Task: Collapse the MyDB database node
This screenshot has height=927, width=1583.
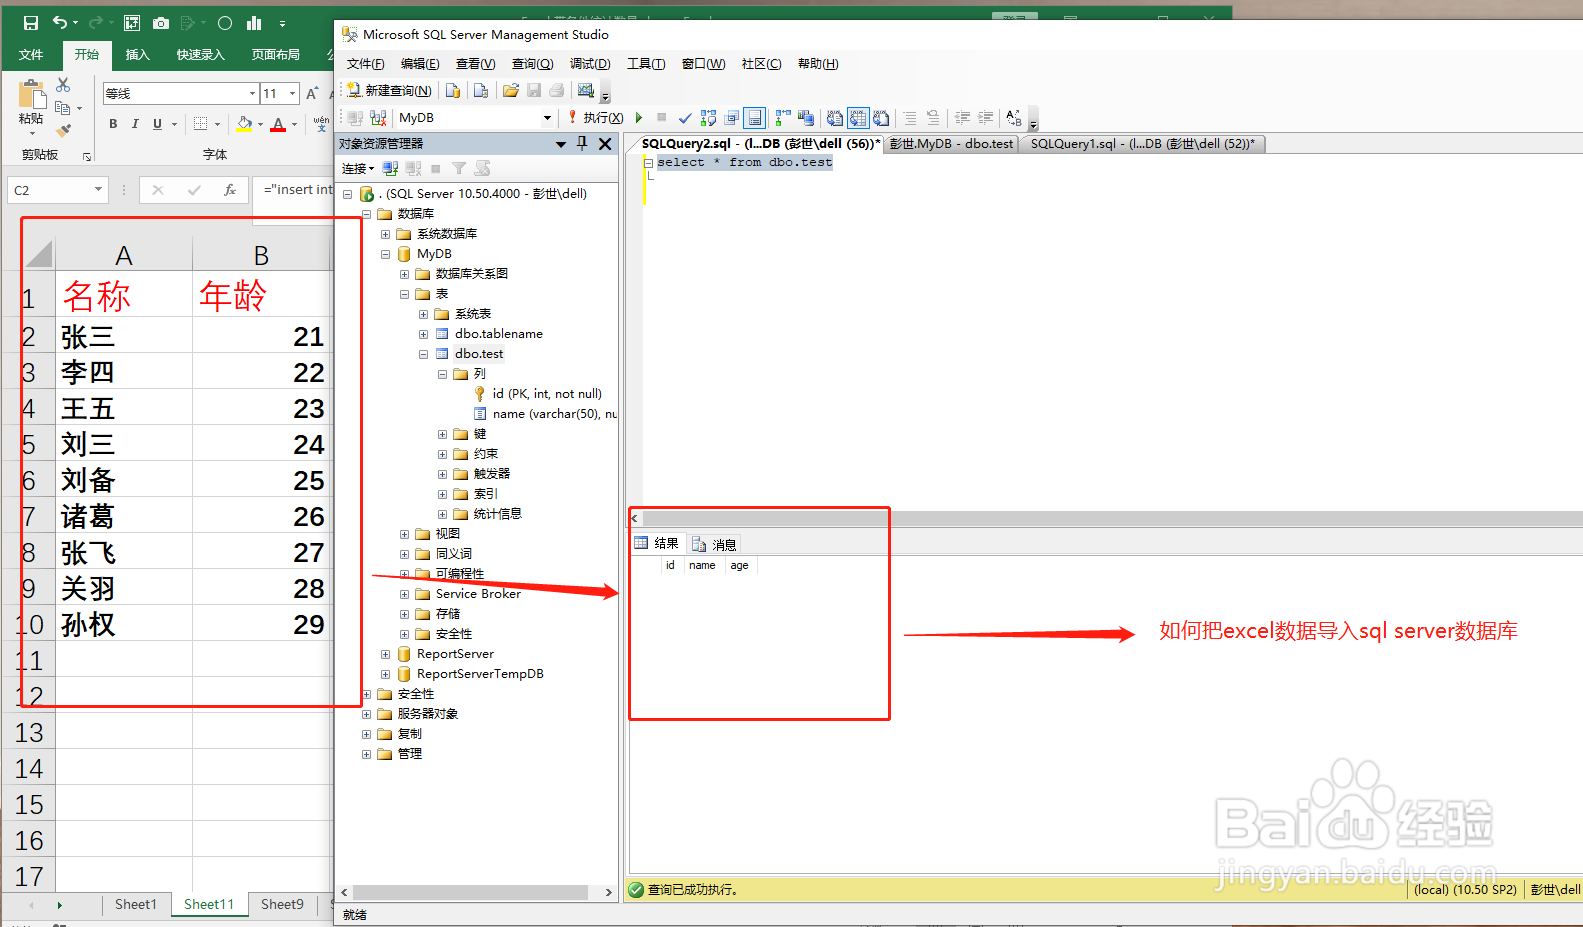Action: pyautogui.click(x=385, y=254)
